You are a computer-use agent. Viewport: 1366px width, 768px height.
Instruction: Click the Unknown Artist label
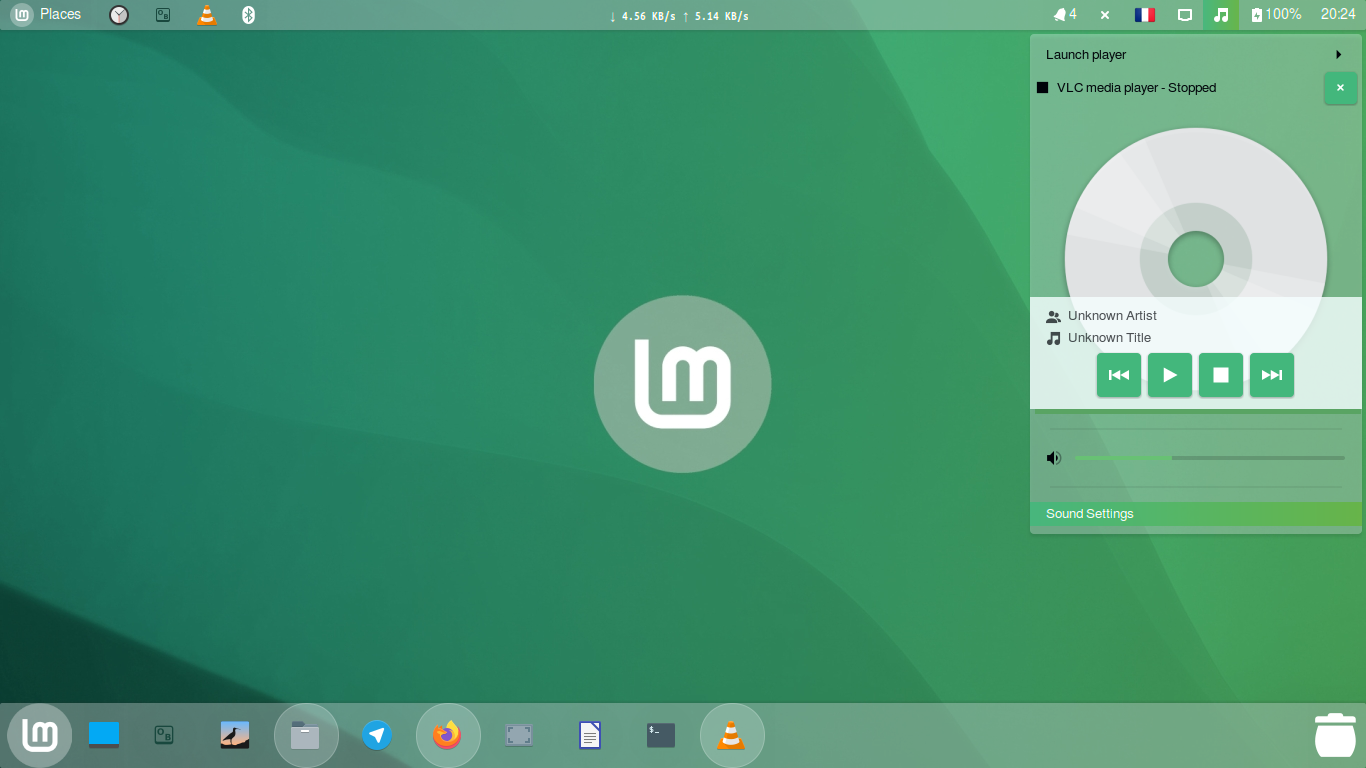click(x=1112, y=316)
